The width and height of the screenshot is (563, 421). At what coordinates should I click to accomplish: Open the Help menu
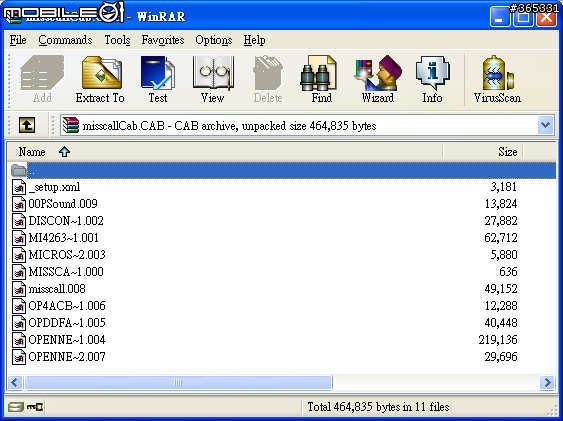(255, 40)
